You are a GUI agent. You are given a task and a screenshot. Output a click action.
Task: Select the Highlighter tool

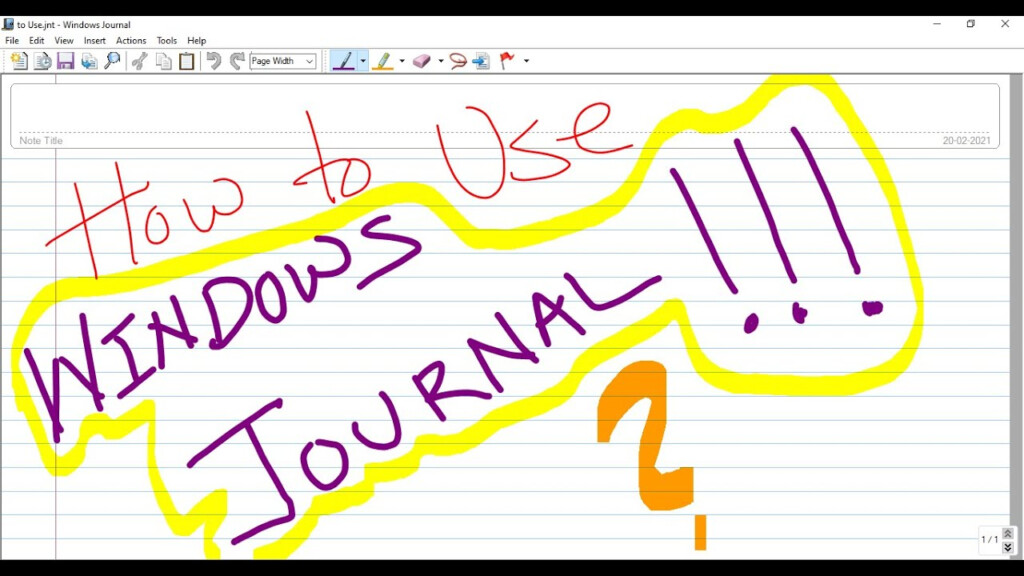pos(383,61)
